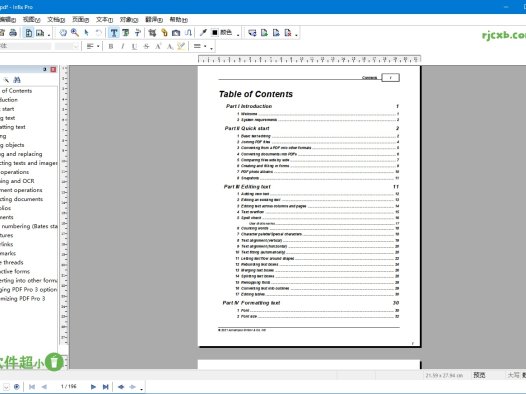Open the 视图 menu
Viewport: 526px width, 394px height.
pyautogui.click(x=31, y=20)
